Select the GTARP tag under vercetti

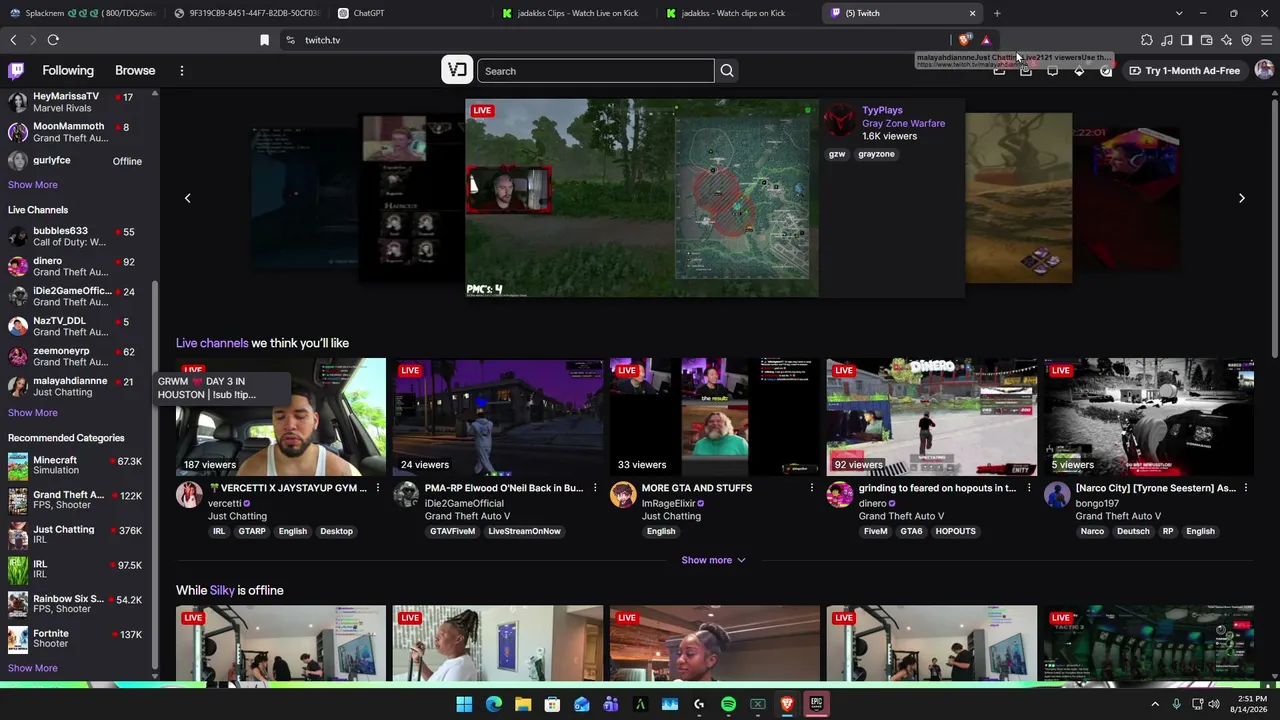(252, 531)
